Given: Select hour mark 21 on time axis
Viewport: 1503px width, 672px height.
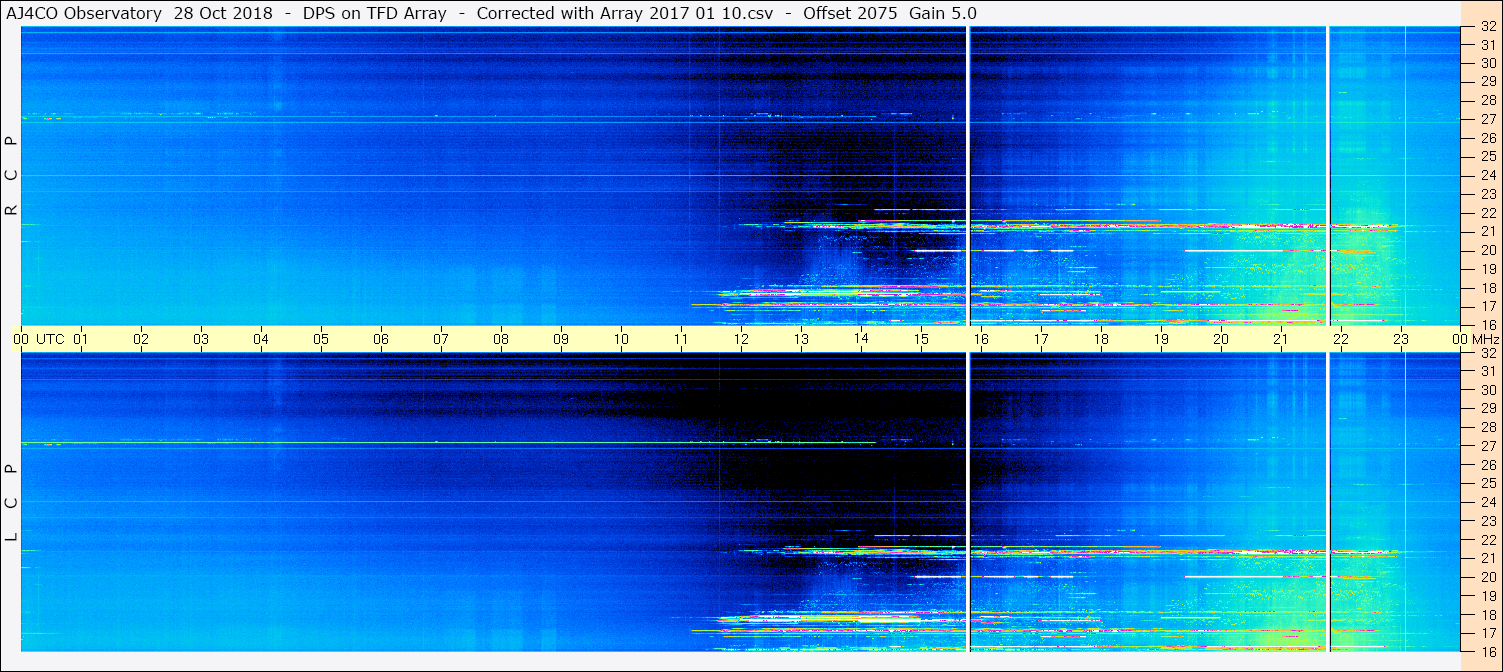Looking at the screenshot, I should [1281, 339].
